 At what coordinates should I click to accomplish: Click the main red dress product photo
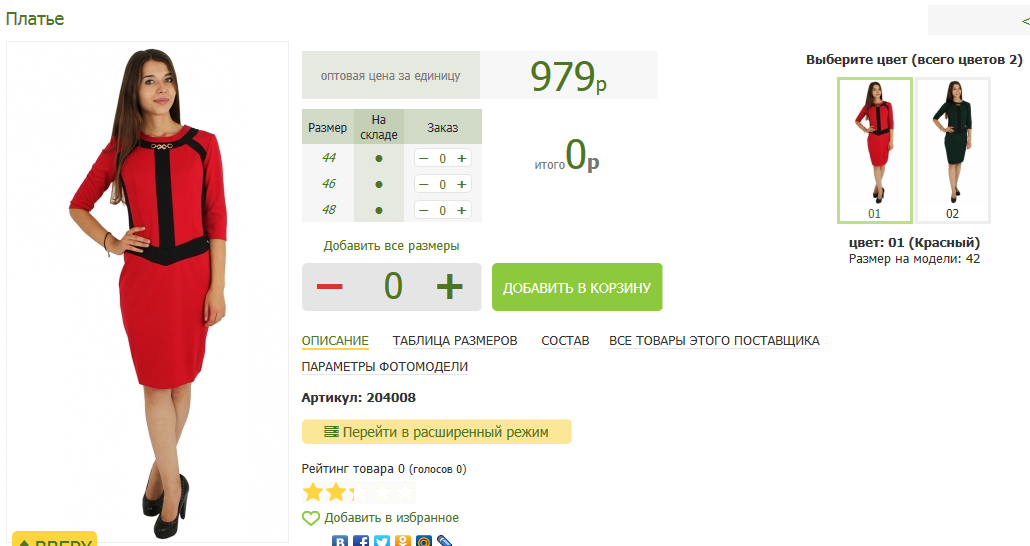click(x=148, y=292)
